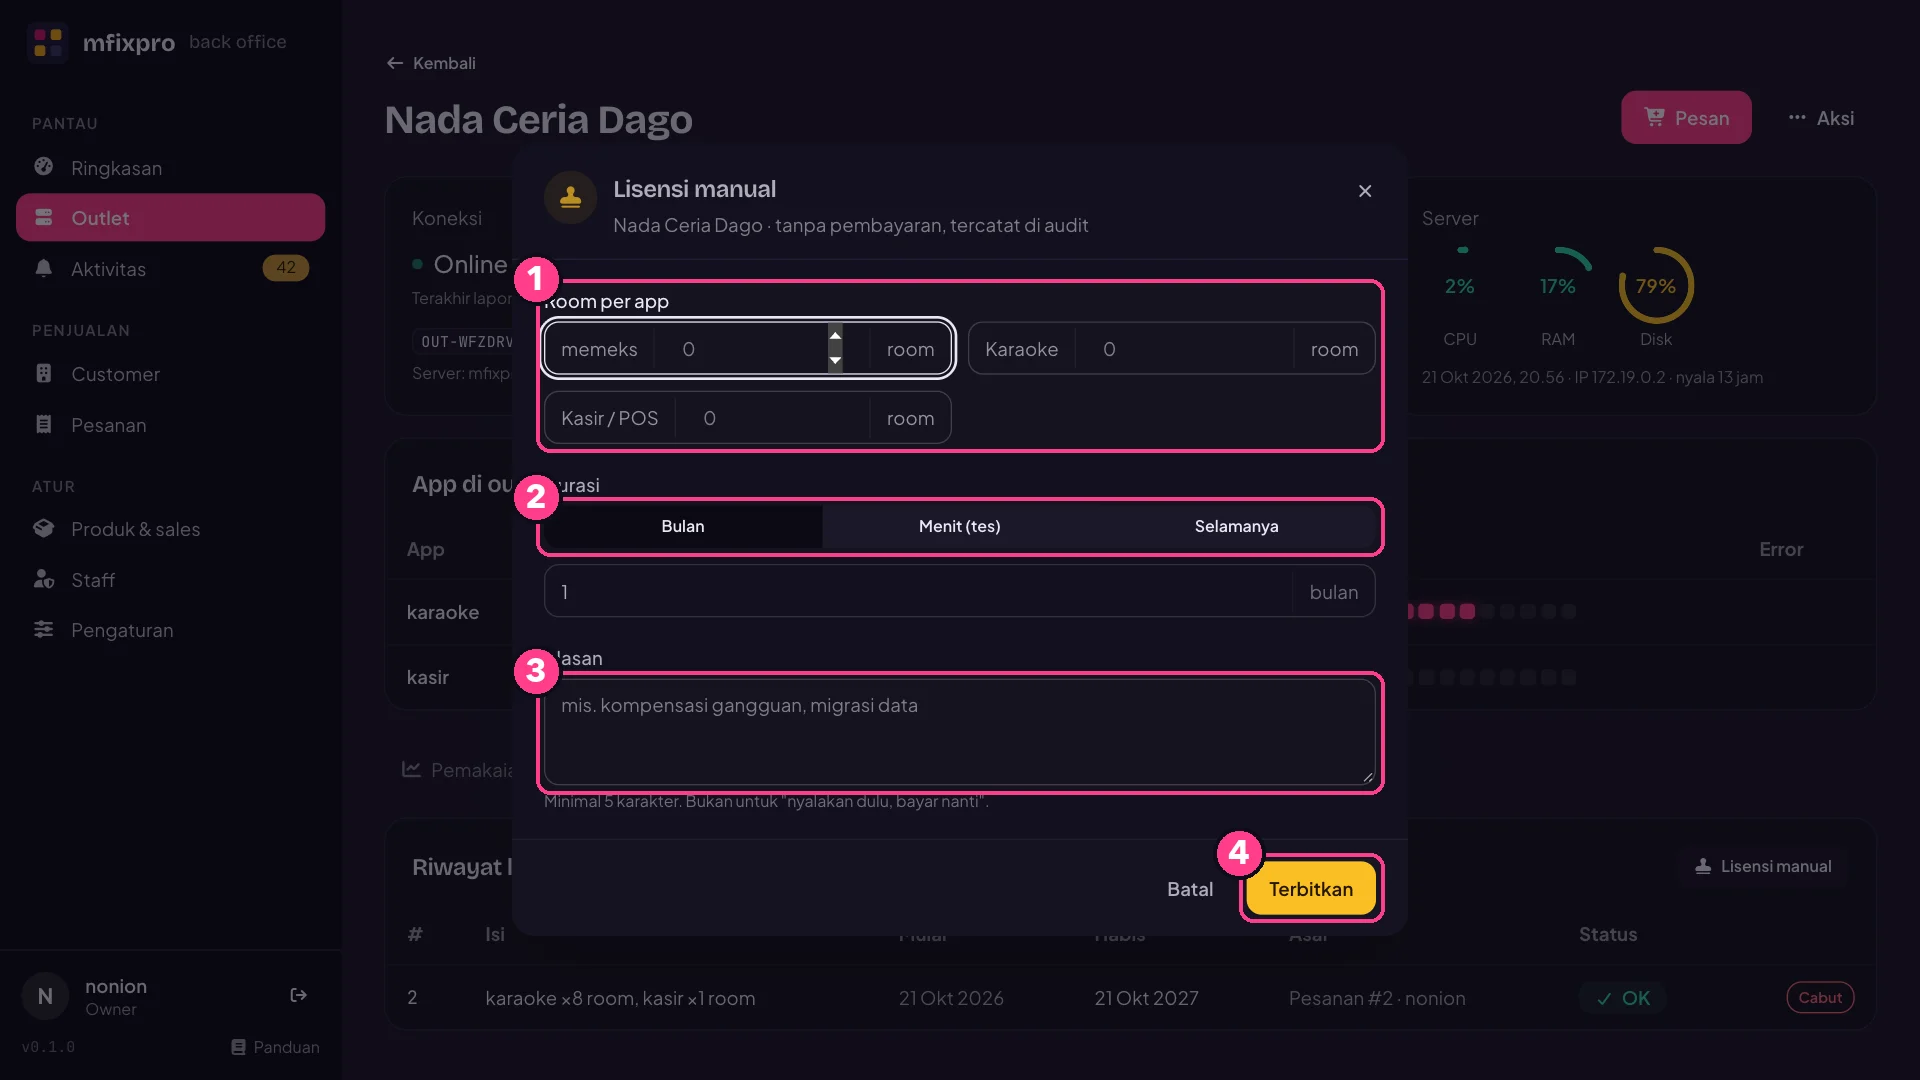Click the mfixpro logo icon

point(48,42)
